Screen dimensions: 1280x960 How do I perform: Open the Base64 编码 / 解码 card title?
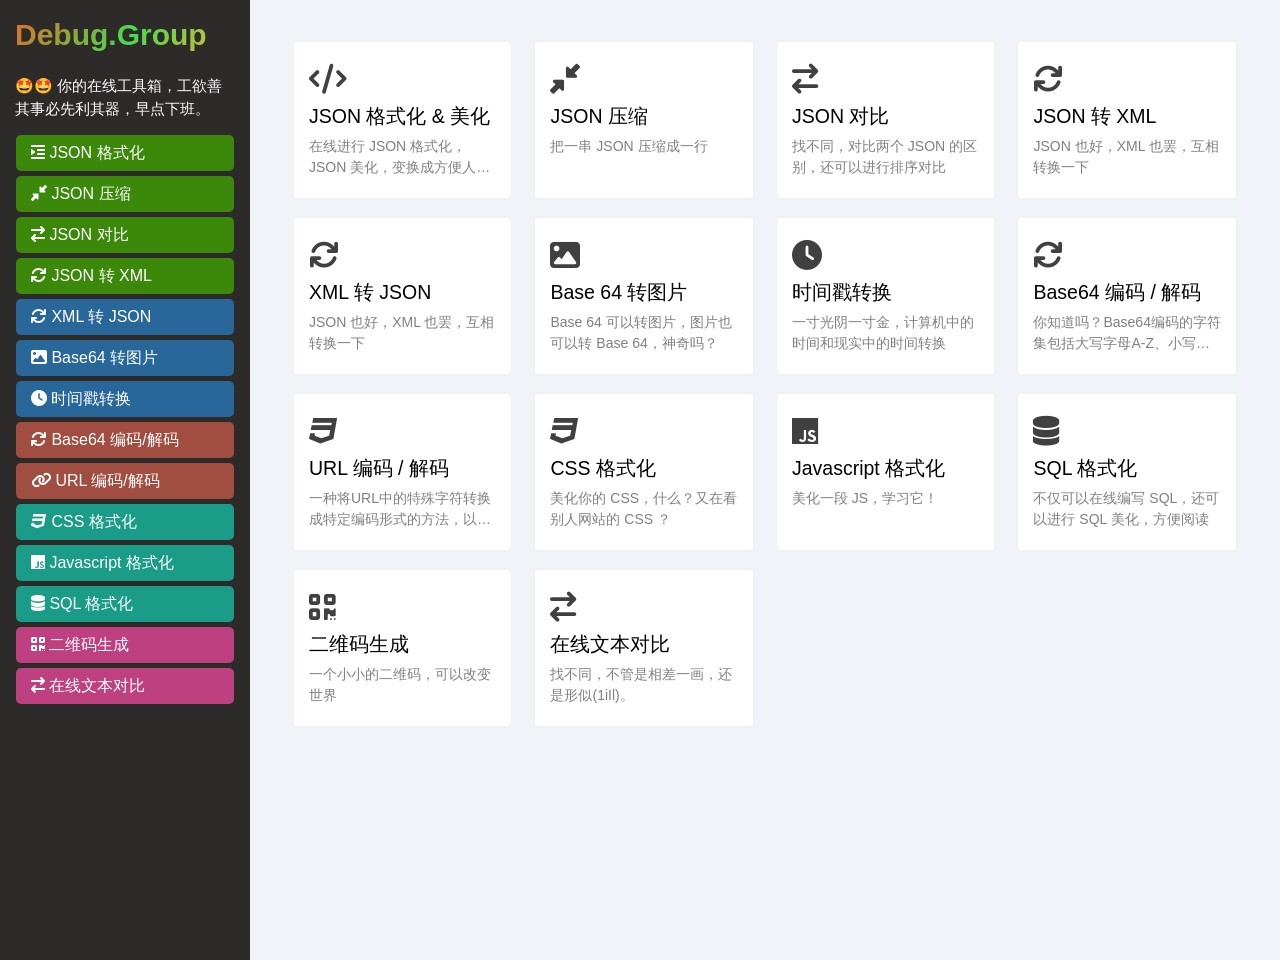(x=1117, y=292)
